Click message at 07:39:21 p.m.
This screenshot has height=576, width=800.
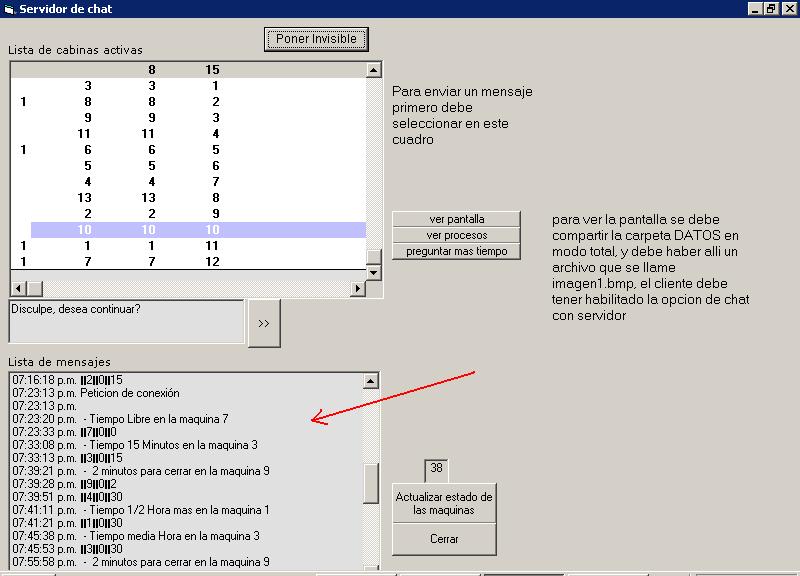point(141,471)
